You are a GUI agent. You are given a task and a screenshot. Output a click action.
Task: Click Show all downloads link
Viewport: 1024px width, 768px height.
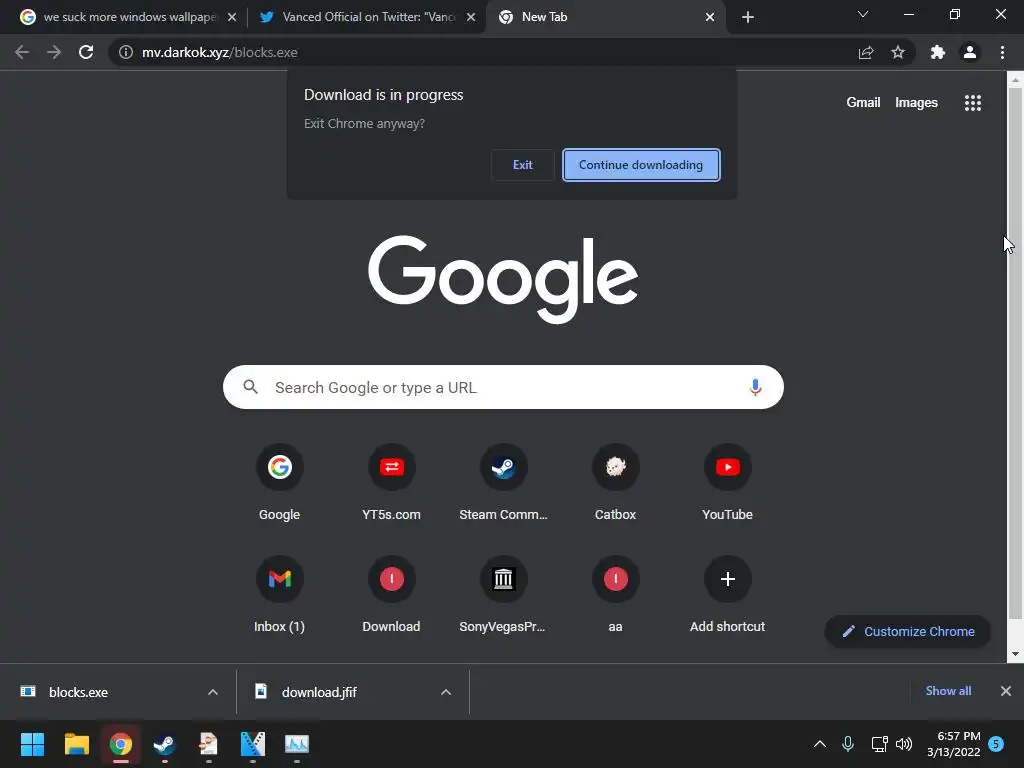(x=948, y=691)
